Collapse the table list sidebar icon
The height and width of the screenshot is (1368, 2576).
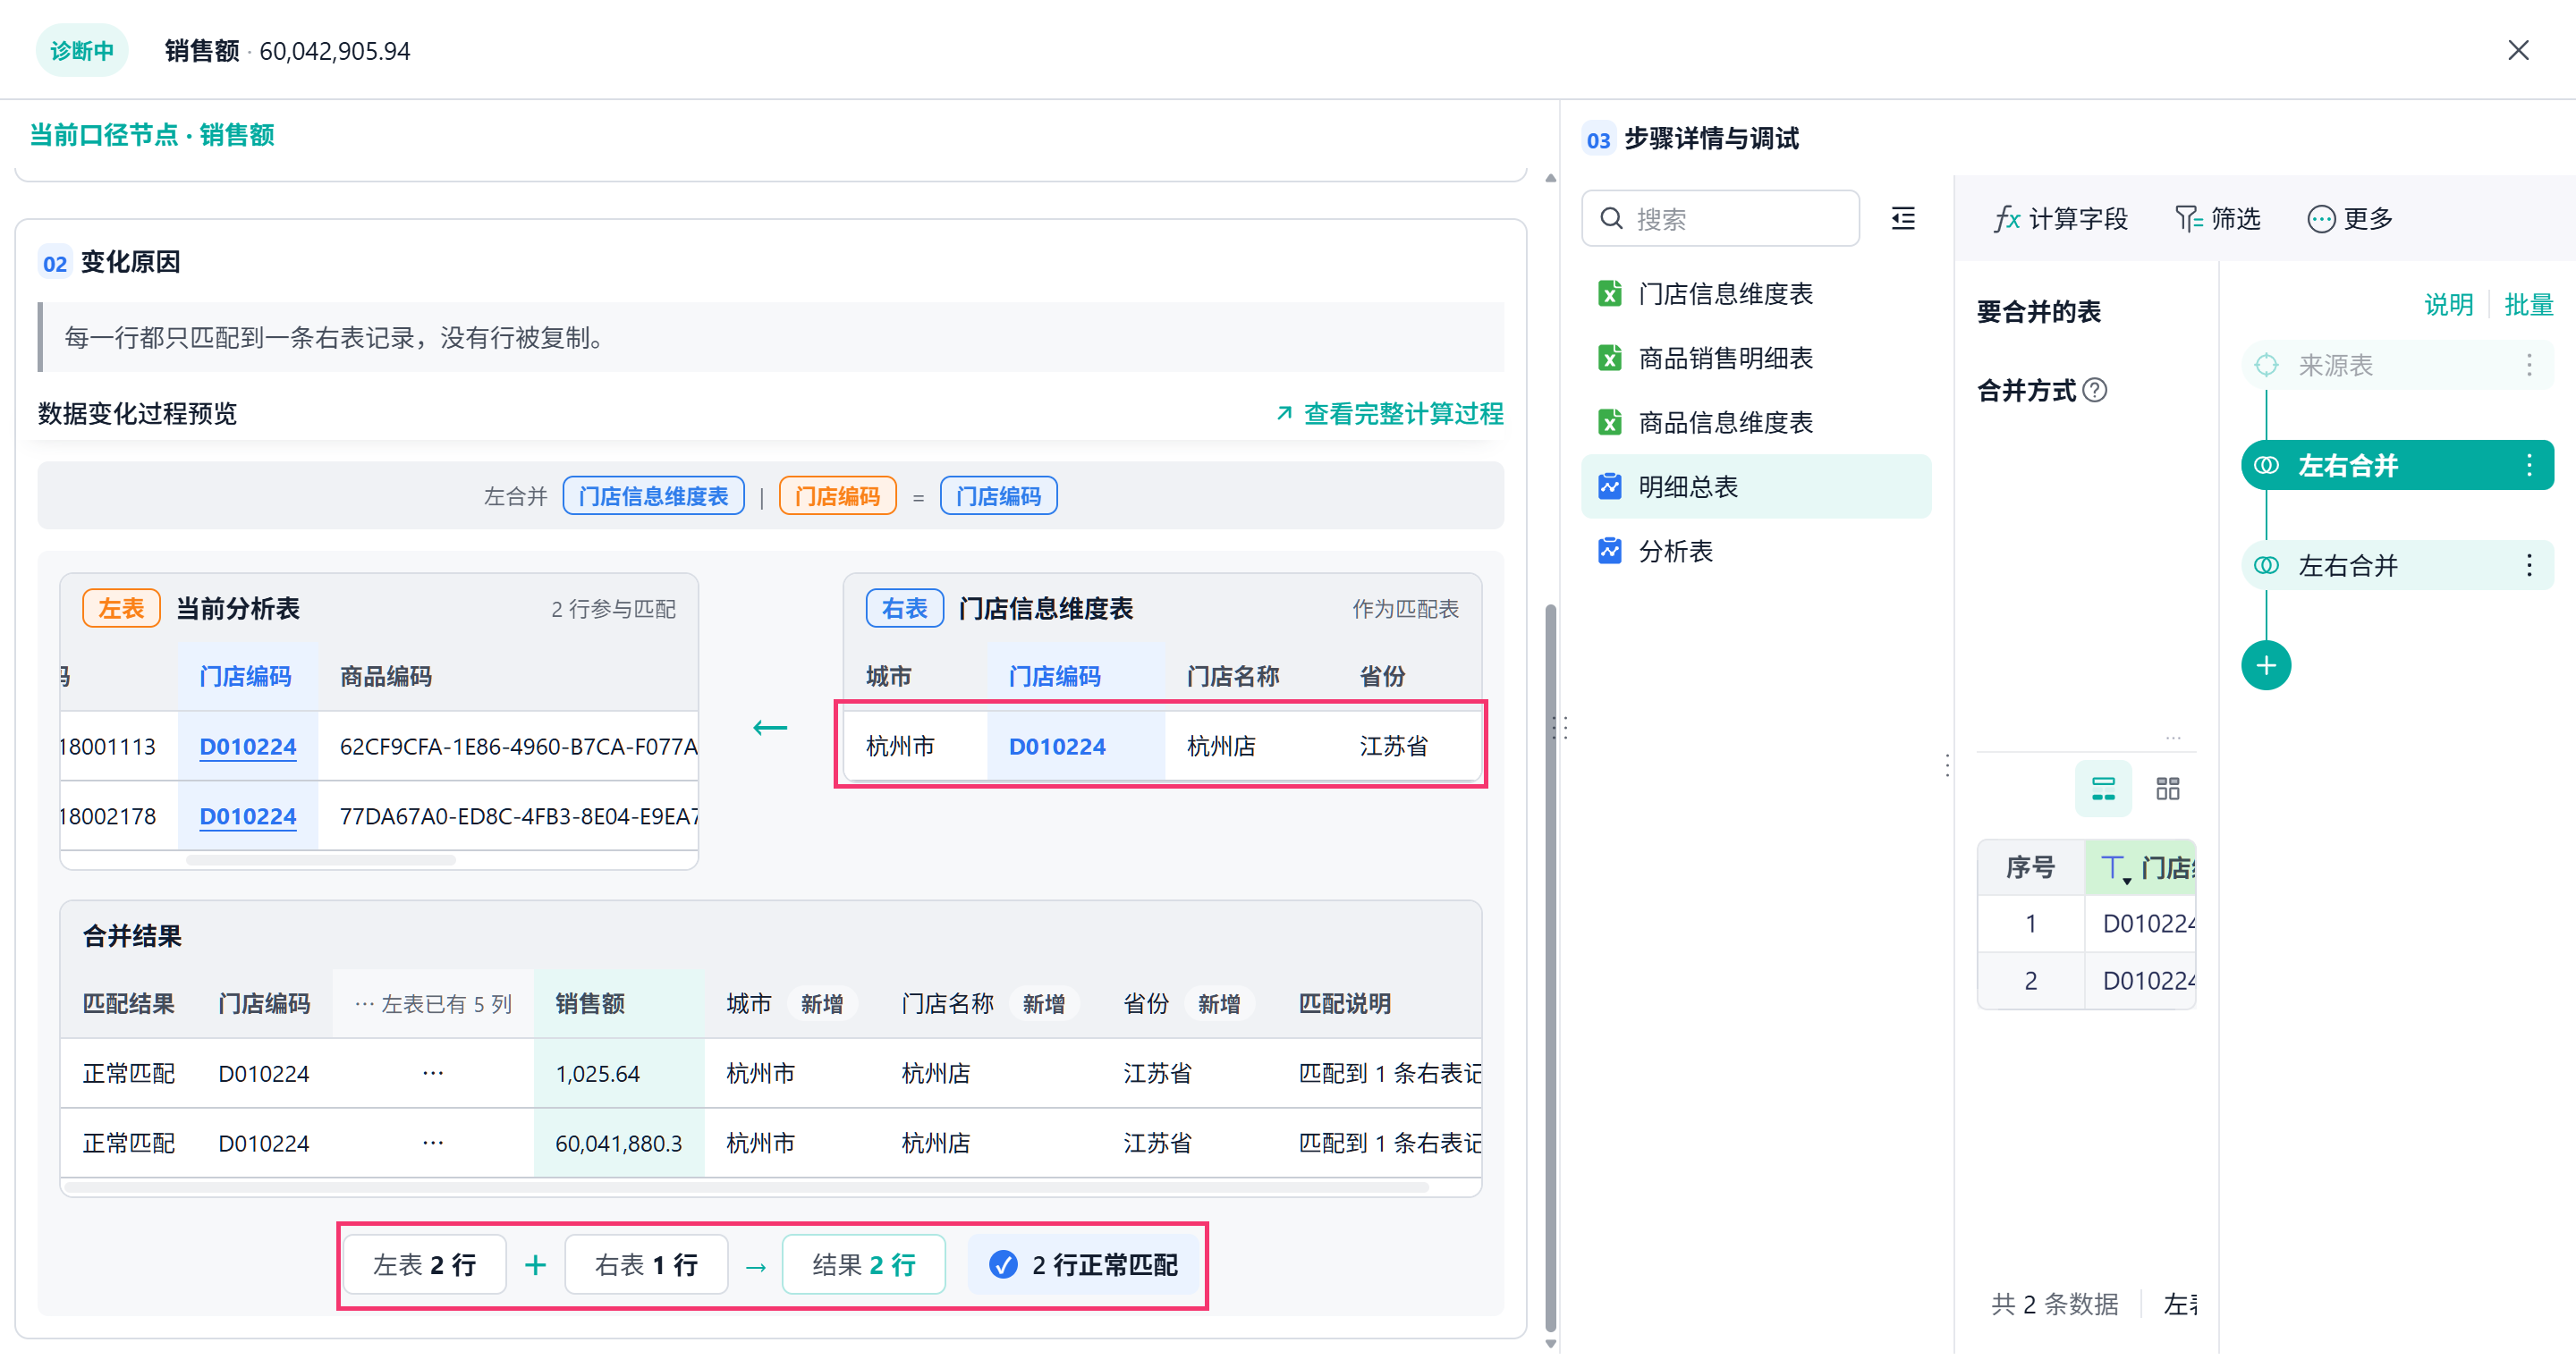point(1903,218)
